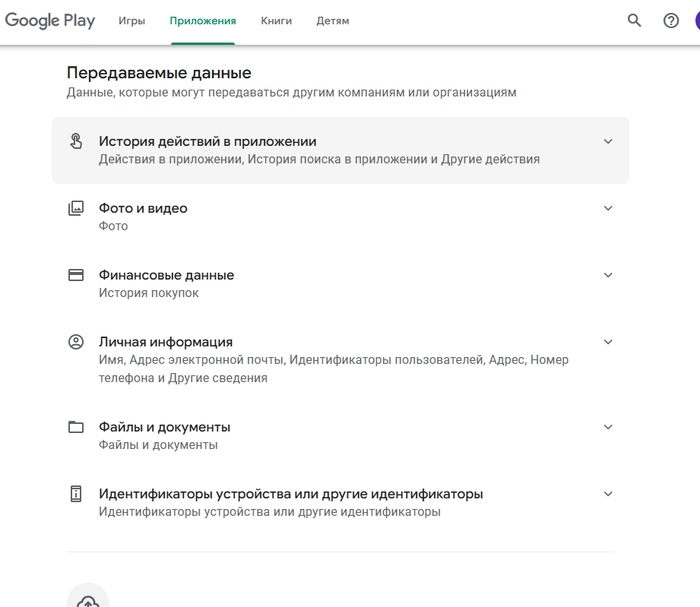This screenshot has height=607, width=700.
Task: Expand the Личная информация chevron
Action: 608,342
